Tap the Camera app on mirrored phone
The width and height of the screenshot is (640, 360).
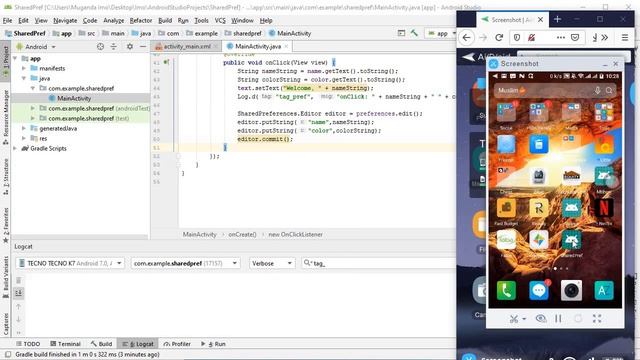[x=571, y=290]
